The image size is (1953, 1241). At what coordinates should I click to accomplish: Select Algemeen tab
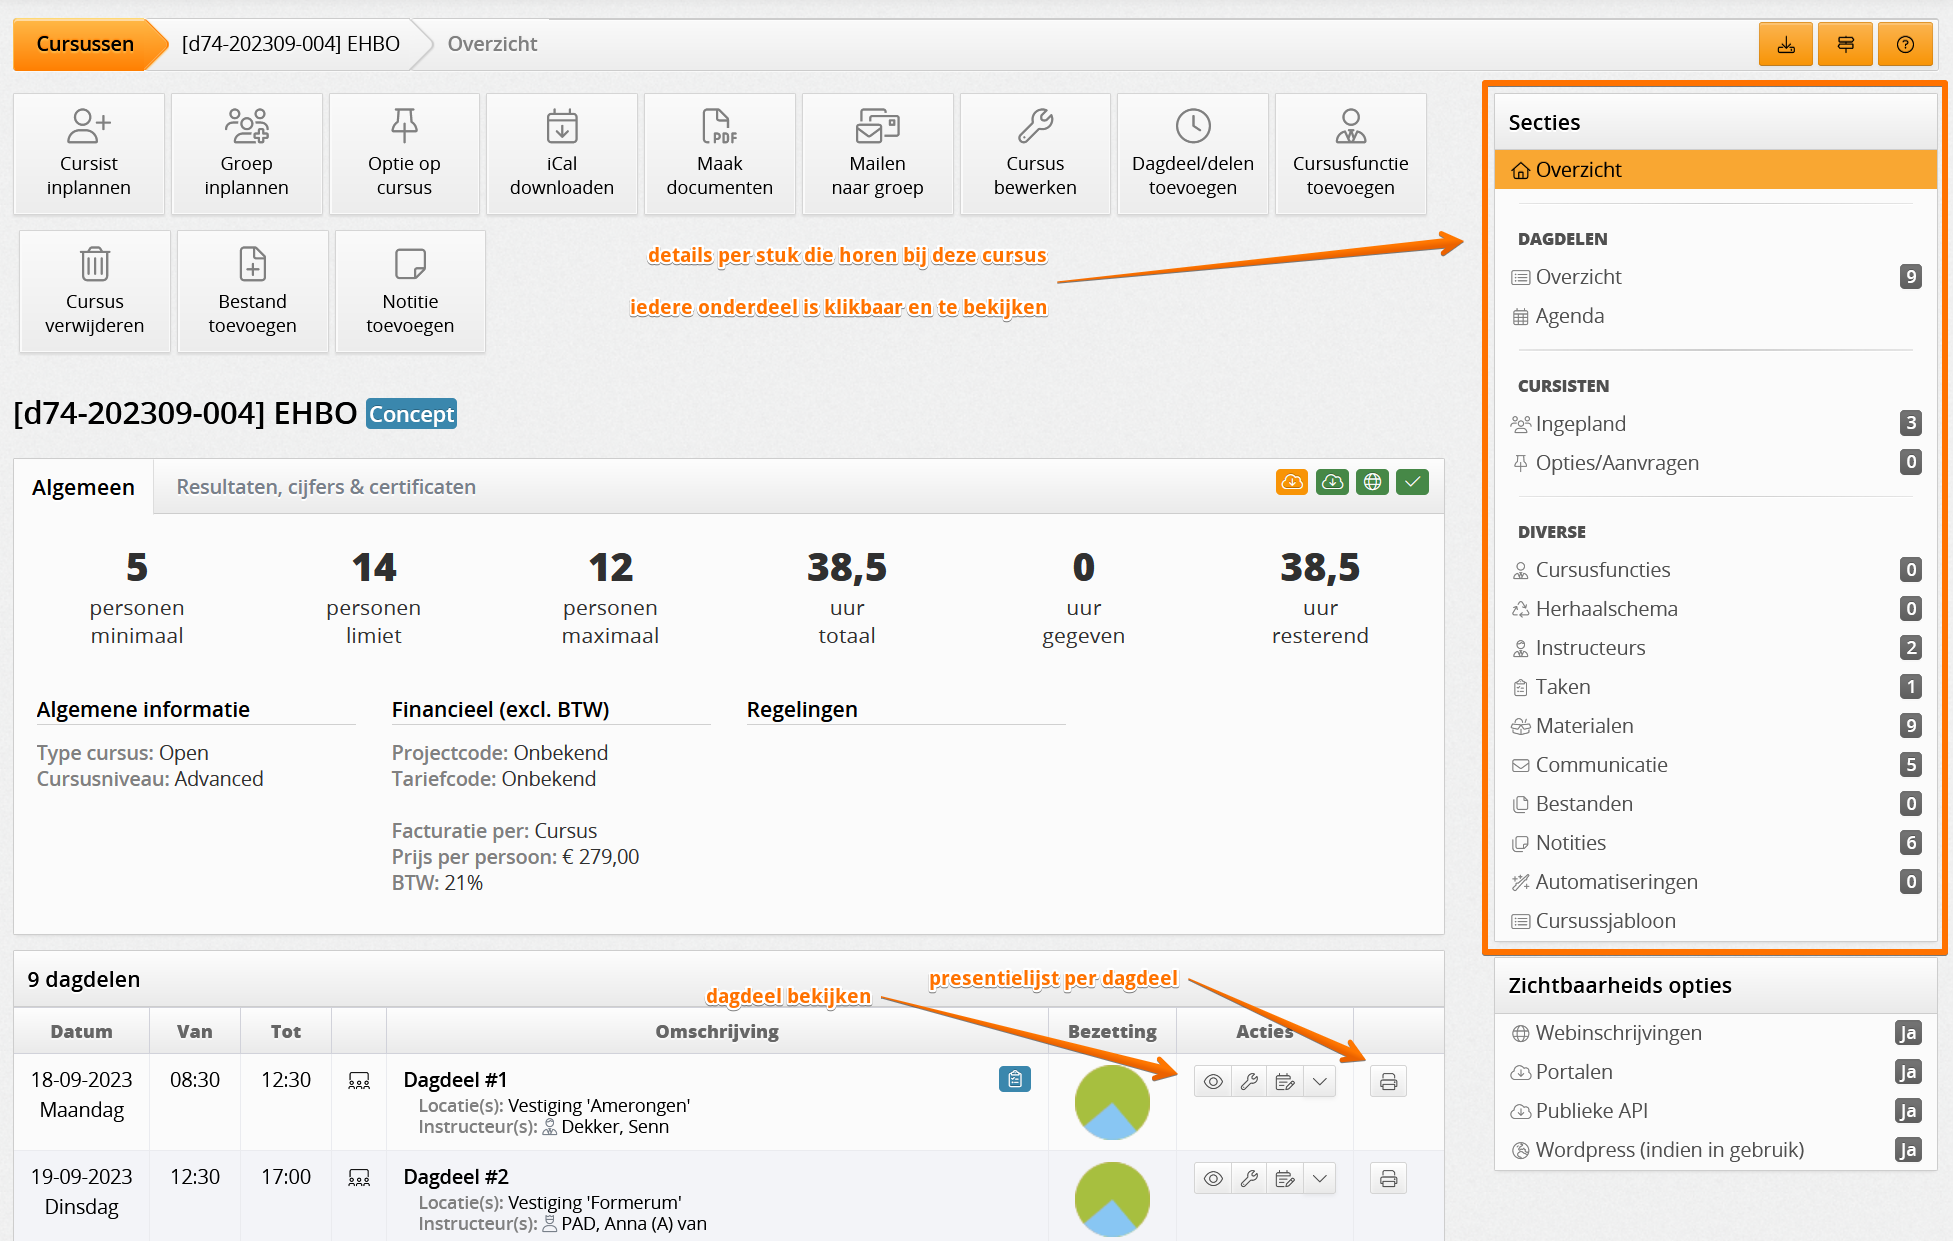coord(83,487)
